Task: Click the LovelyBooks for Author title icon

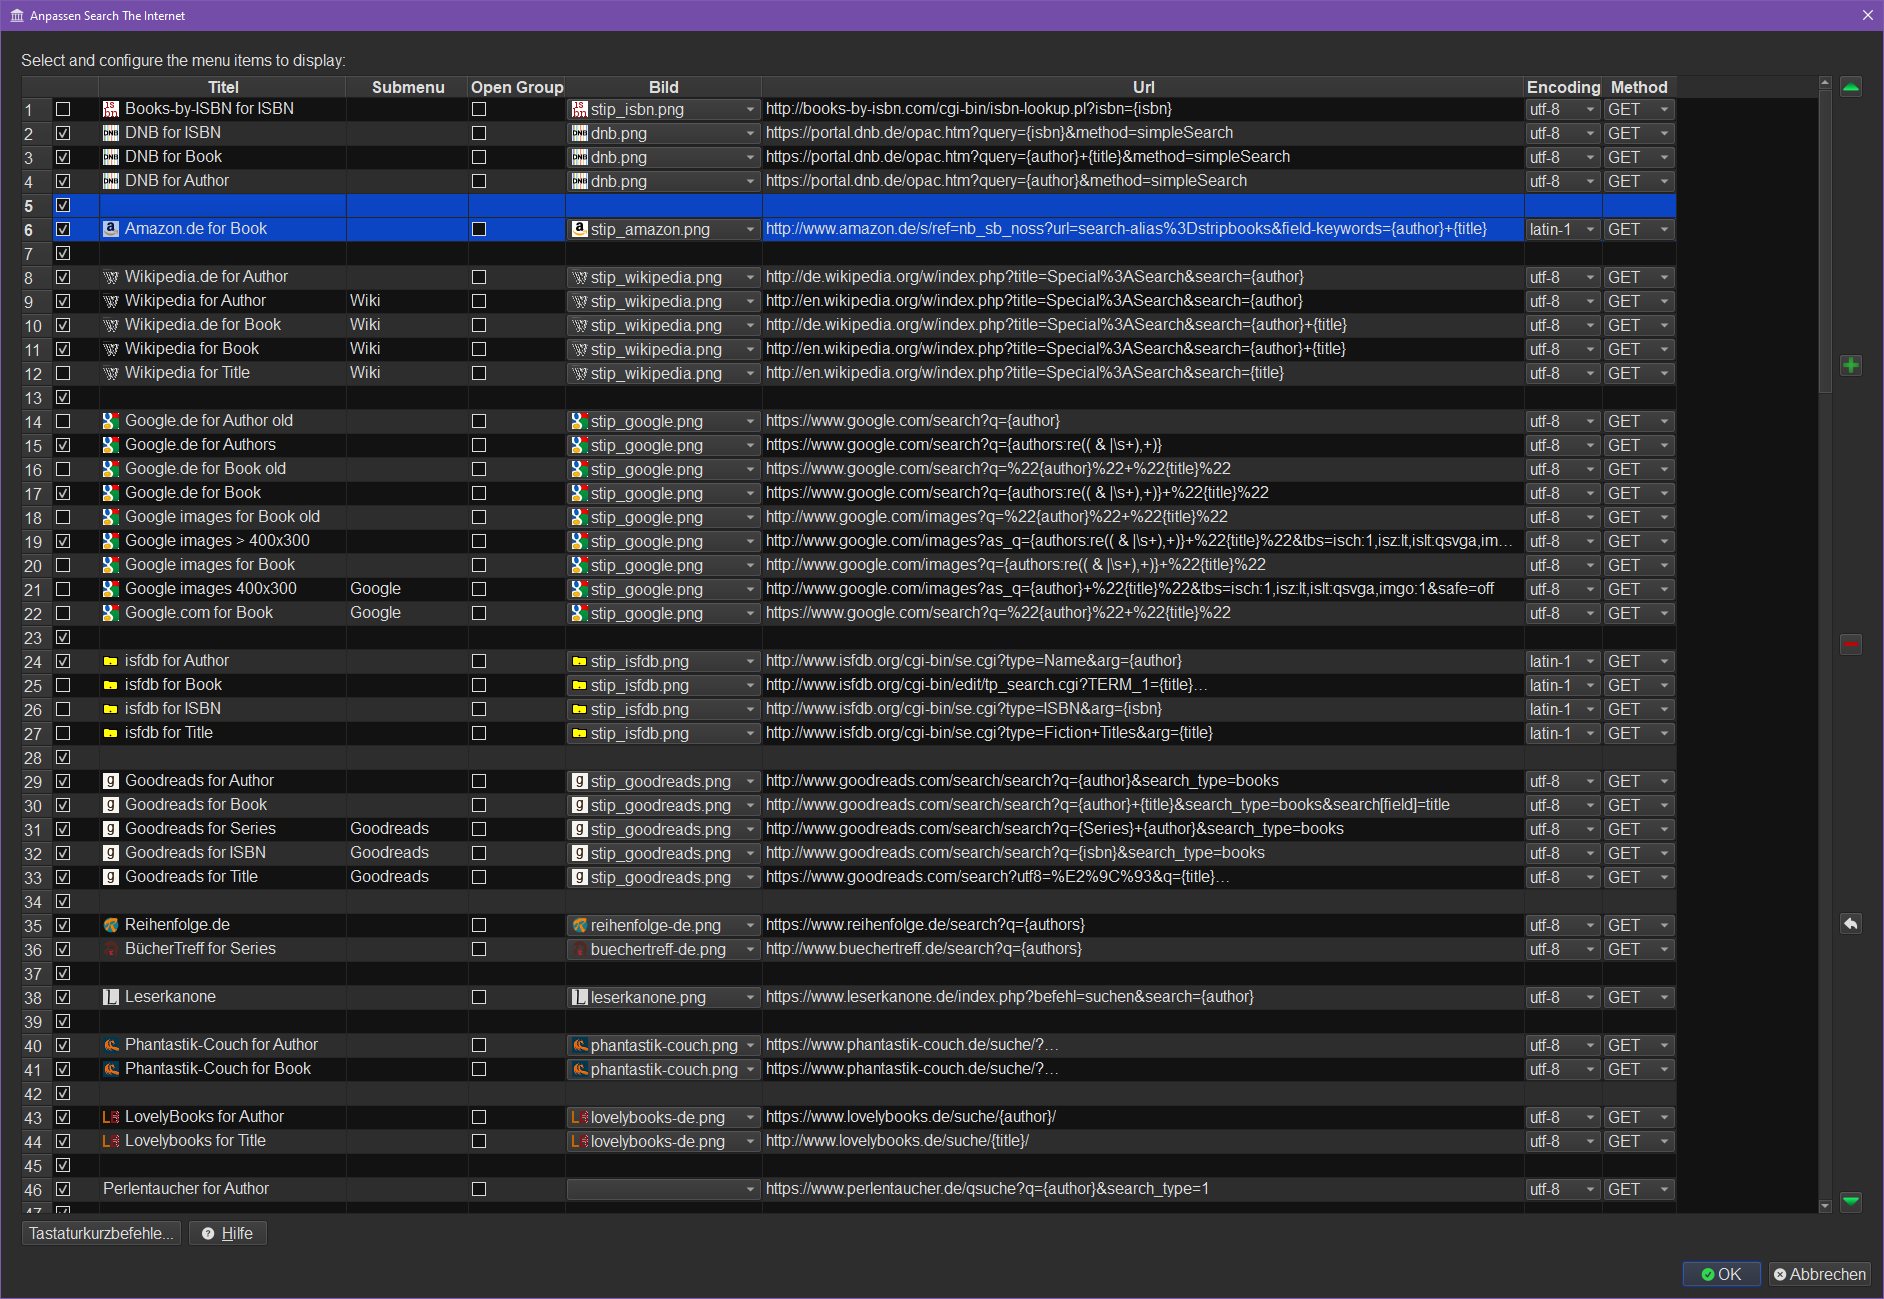Action: [111, 1117]
